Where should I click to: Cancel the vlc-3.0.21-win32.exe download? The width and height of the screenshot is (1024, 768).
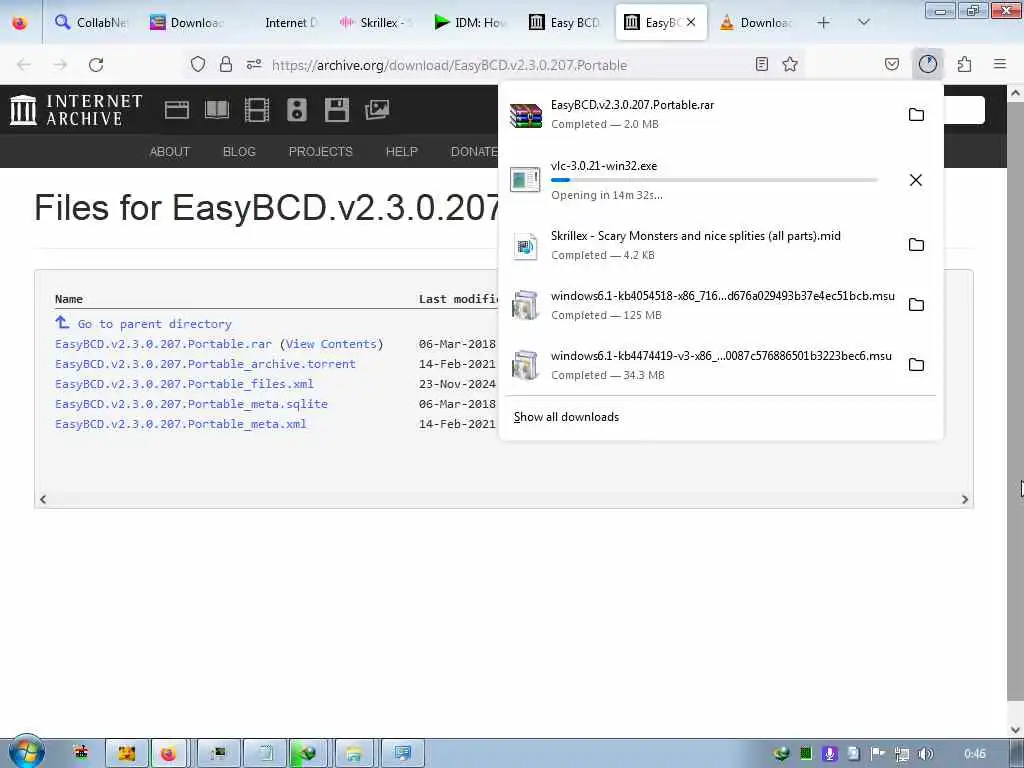pyautogui.click(x=916, y=180)
